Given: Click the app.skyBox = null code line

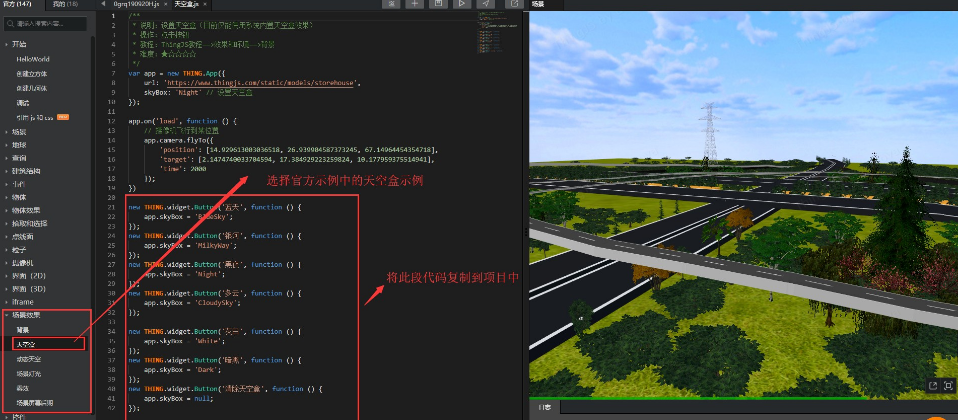Looking at the screenshot, I should 179,399.
